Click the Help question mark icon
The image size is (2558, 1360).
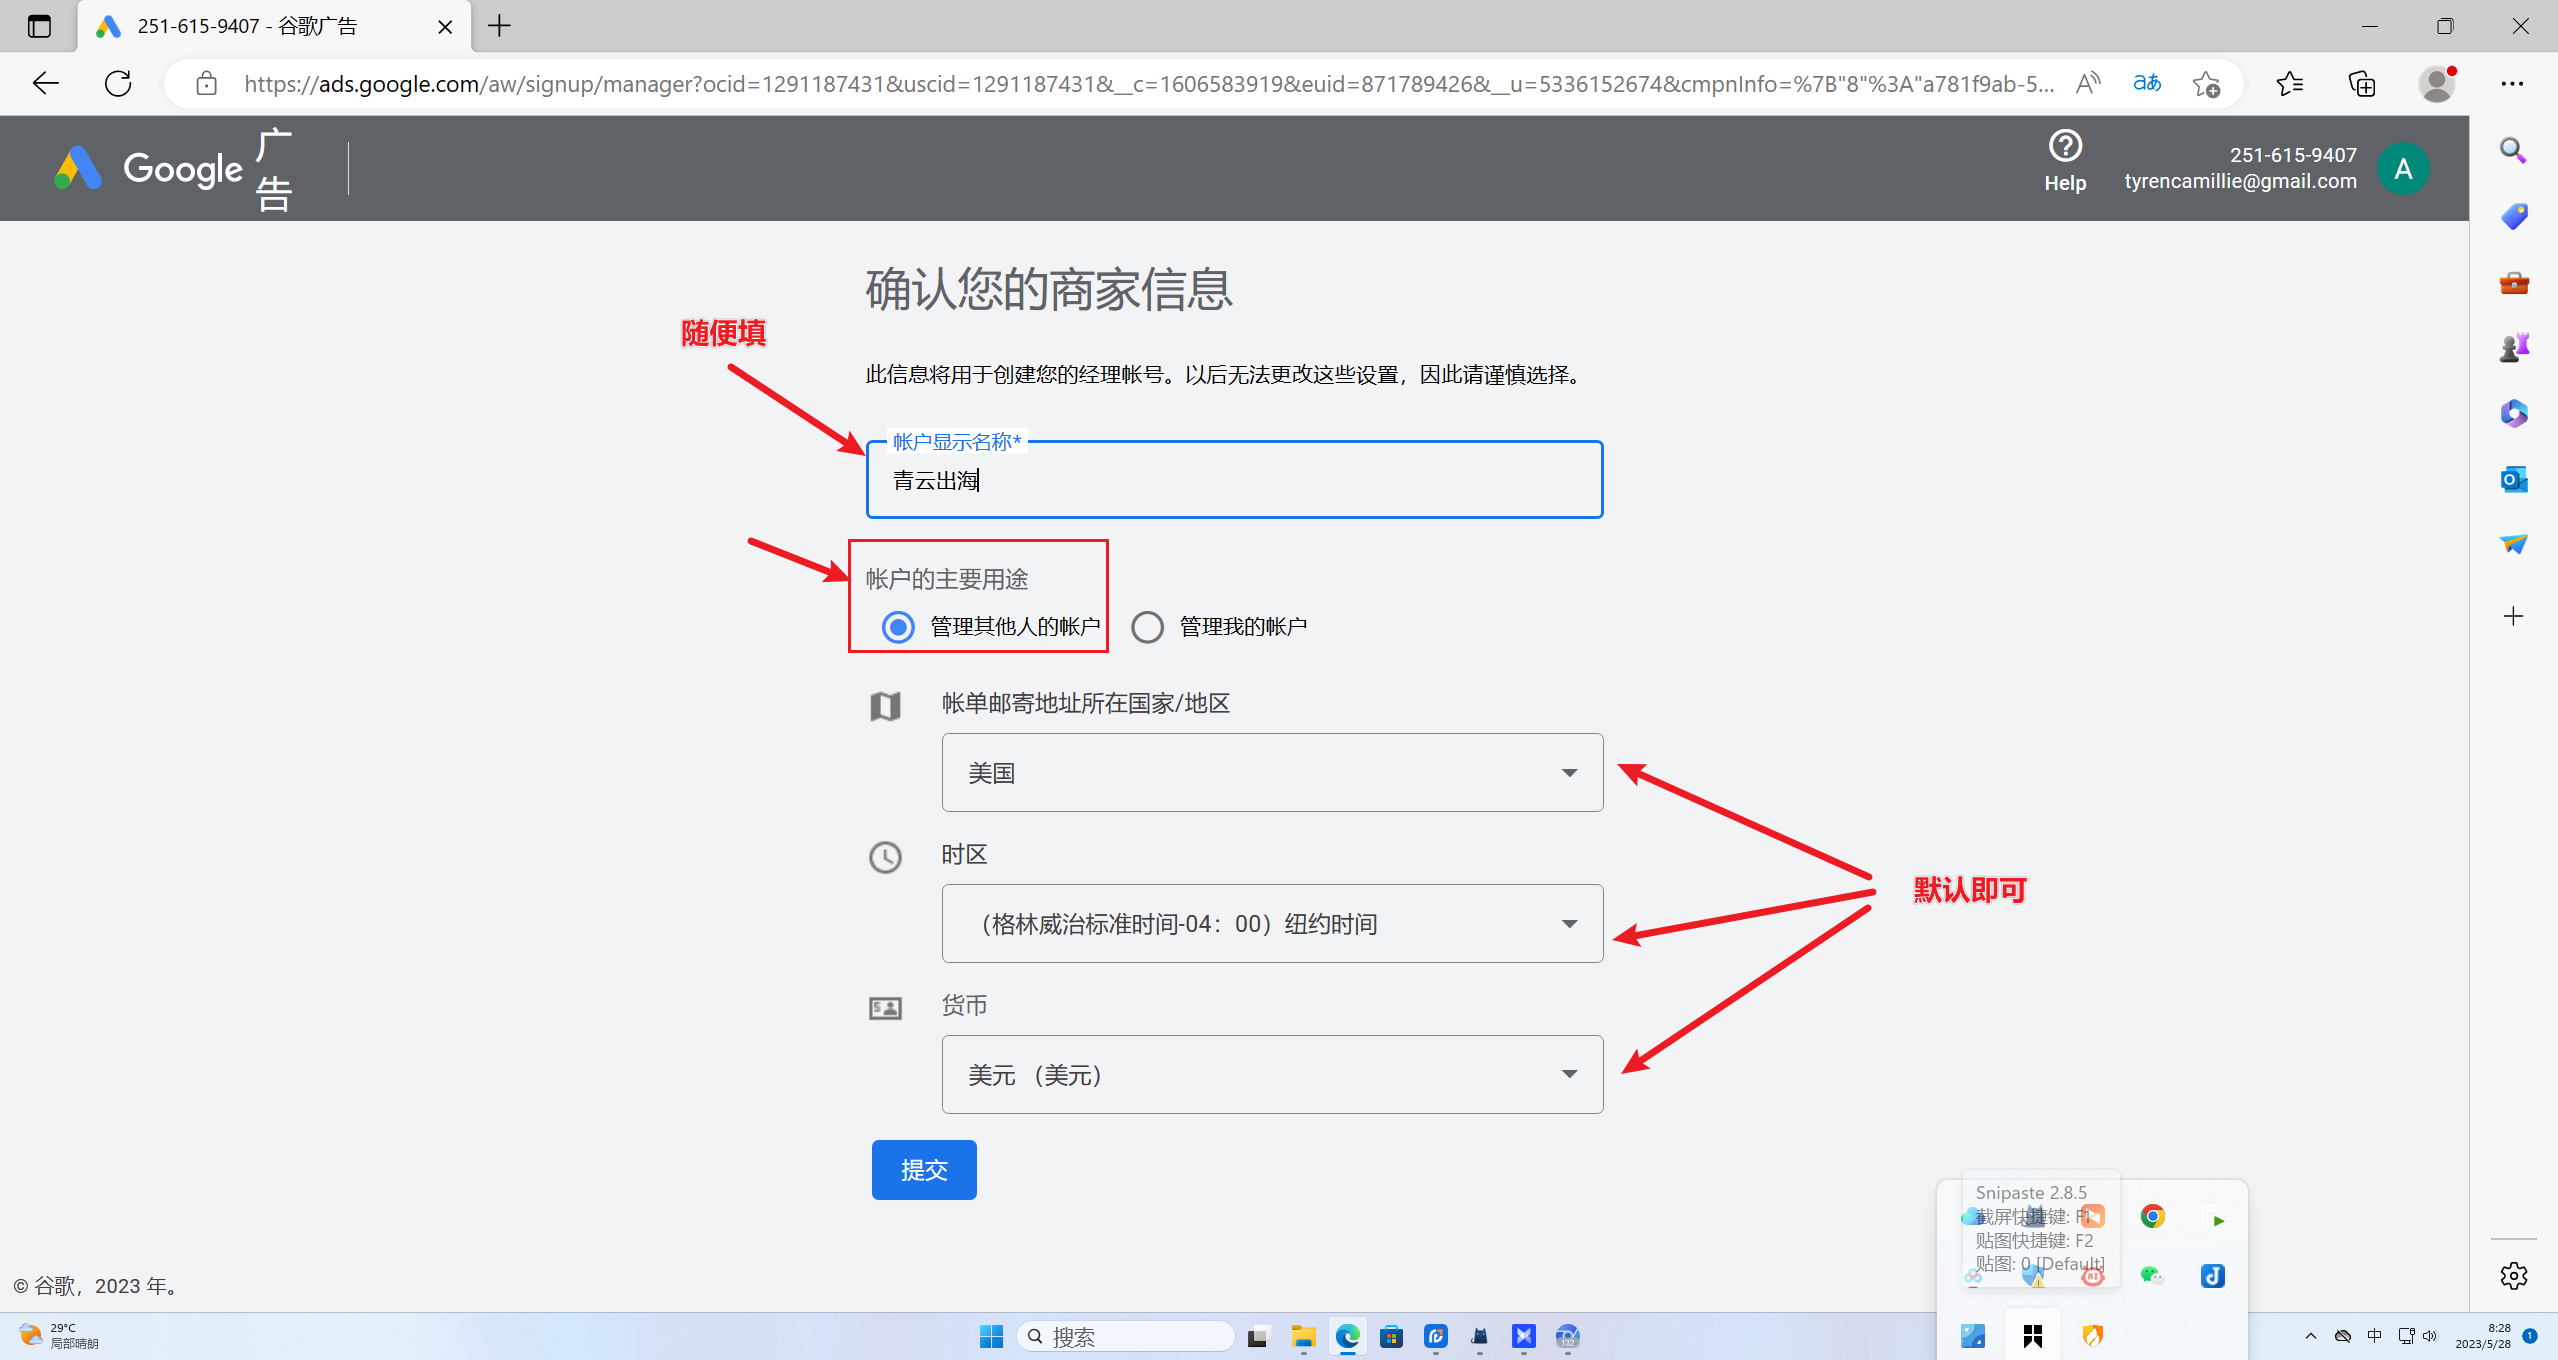[x=2064, y=147]
